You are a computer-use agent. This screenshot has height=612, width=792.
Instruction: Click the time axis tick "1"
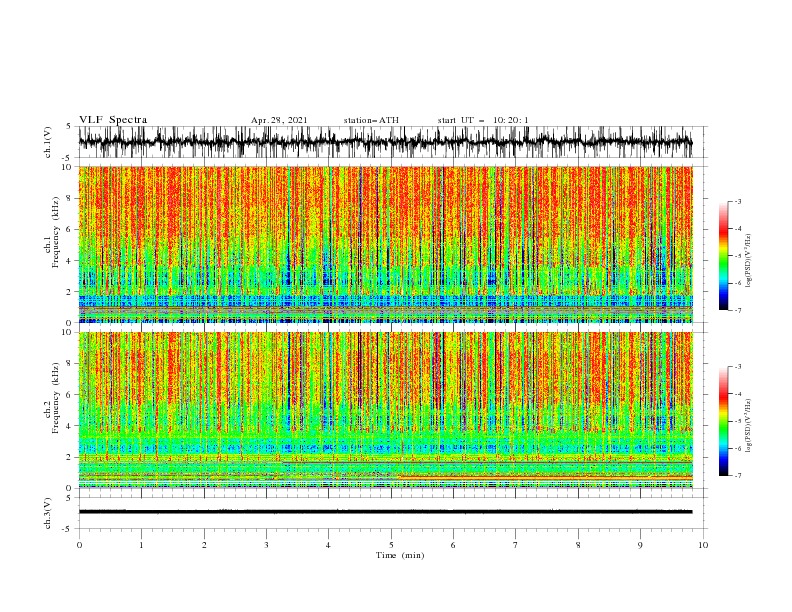[141, 545]
